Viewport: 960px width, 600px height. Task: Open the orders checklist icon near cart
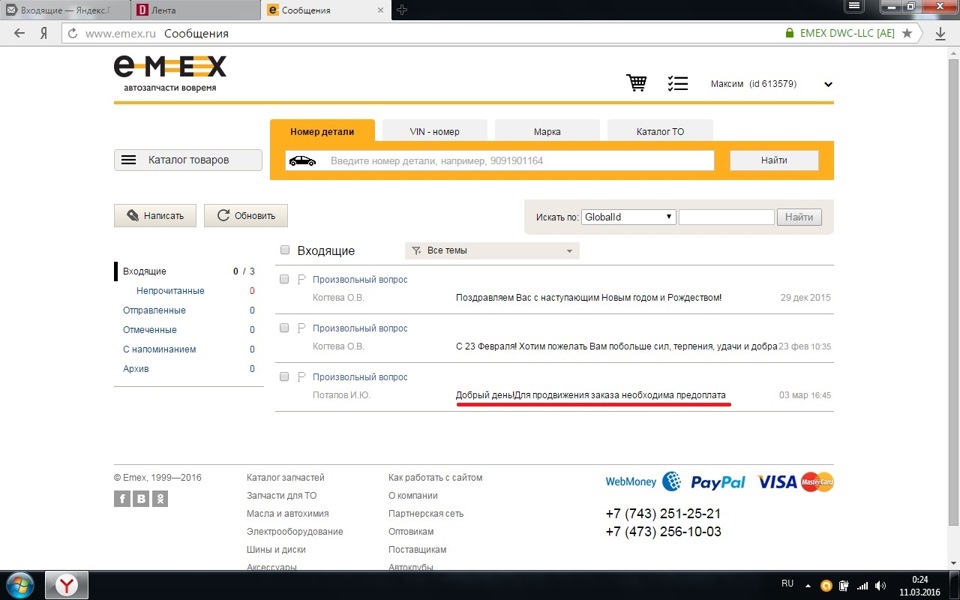tap(678, 83)
